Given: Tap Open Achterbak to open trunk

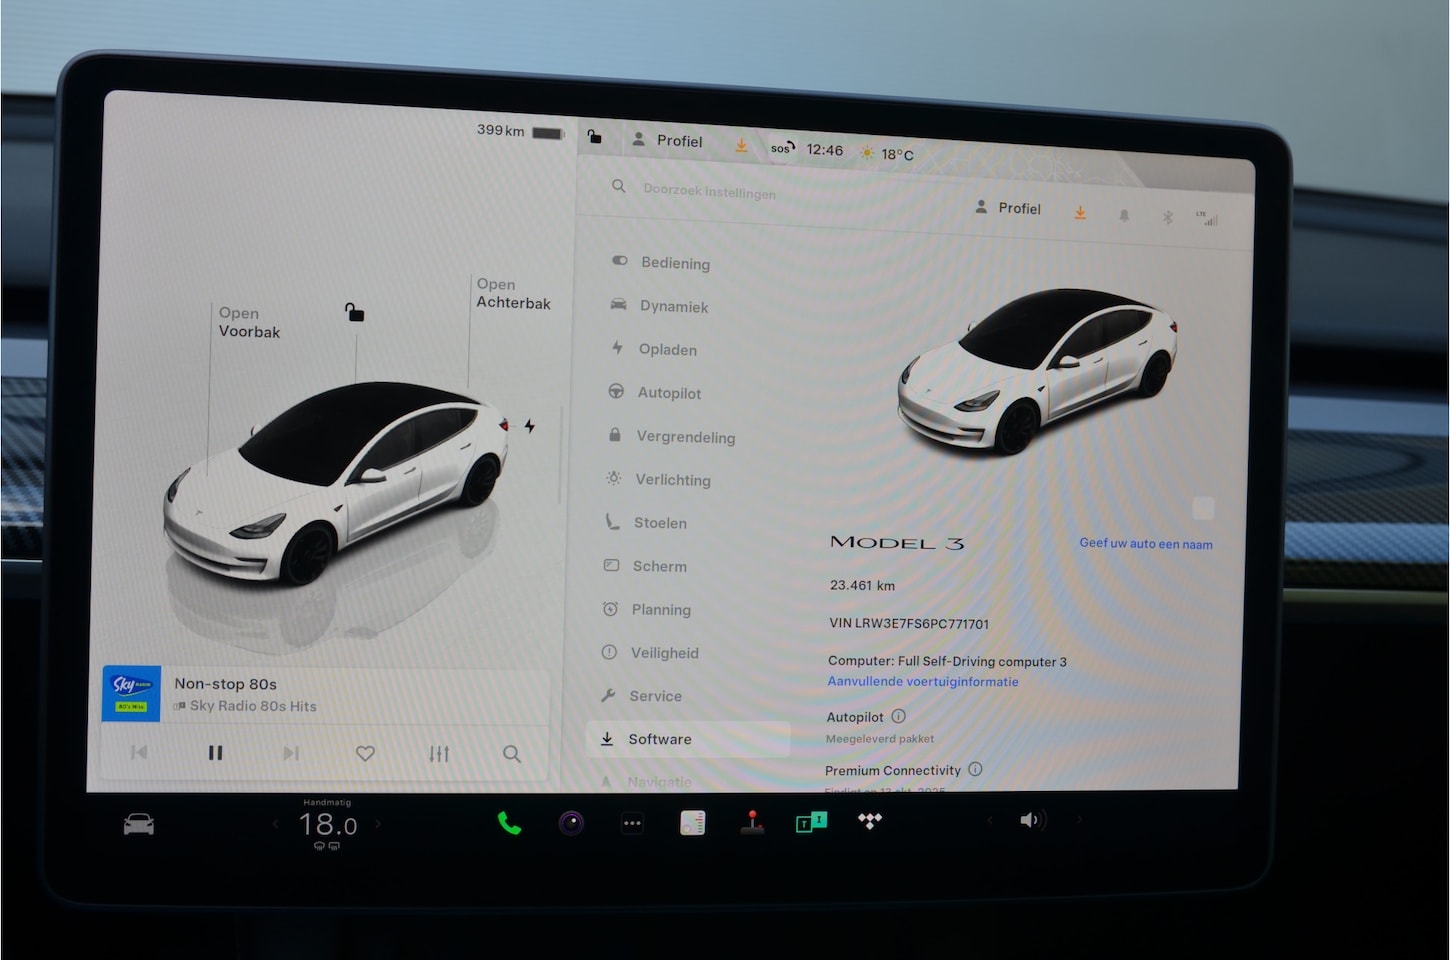Looking at the screenshot, I should click(x=512, y=294).
